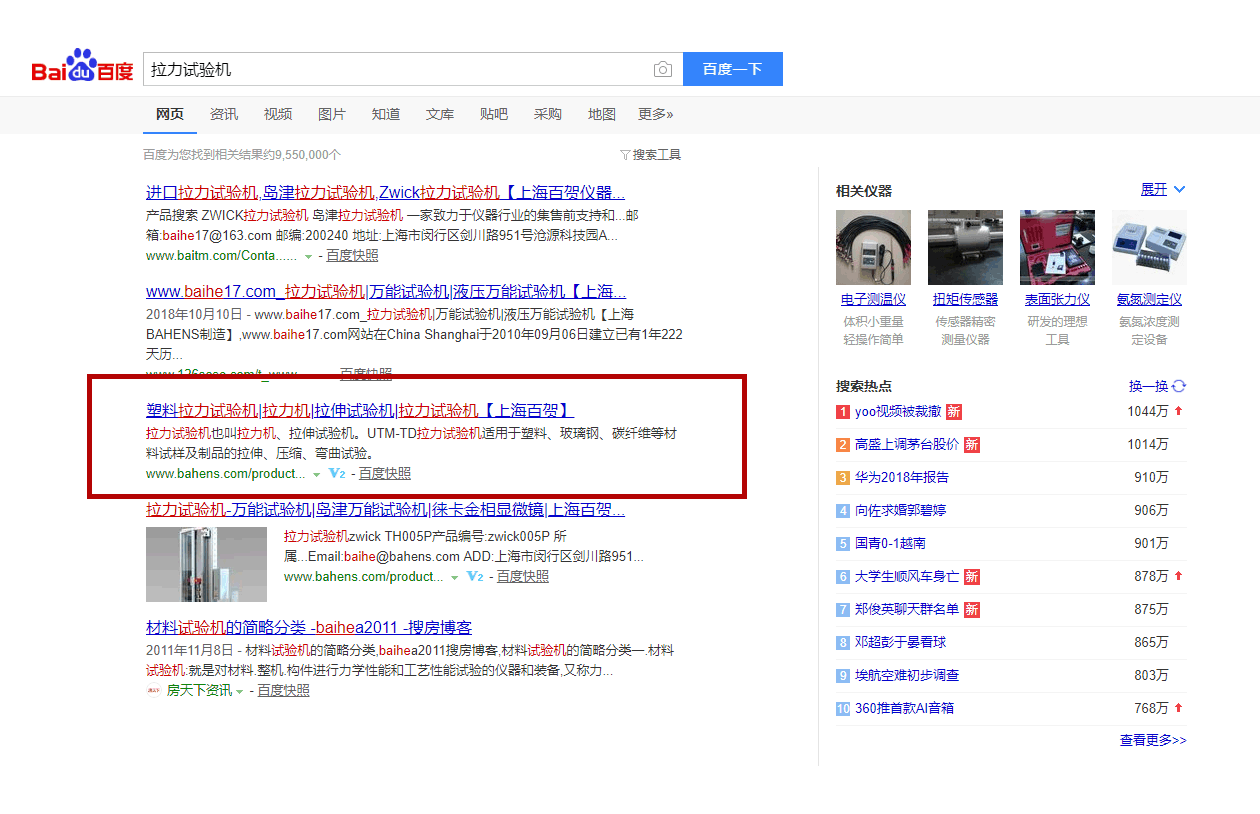Open 搜索工具 filter options

pos(651,154)
